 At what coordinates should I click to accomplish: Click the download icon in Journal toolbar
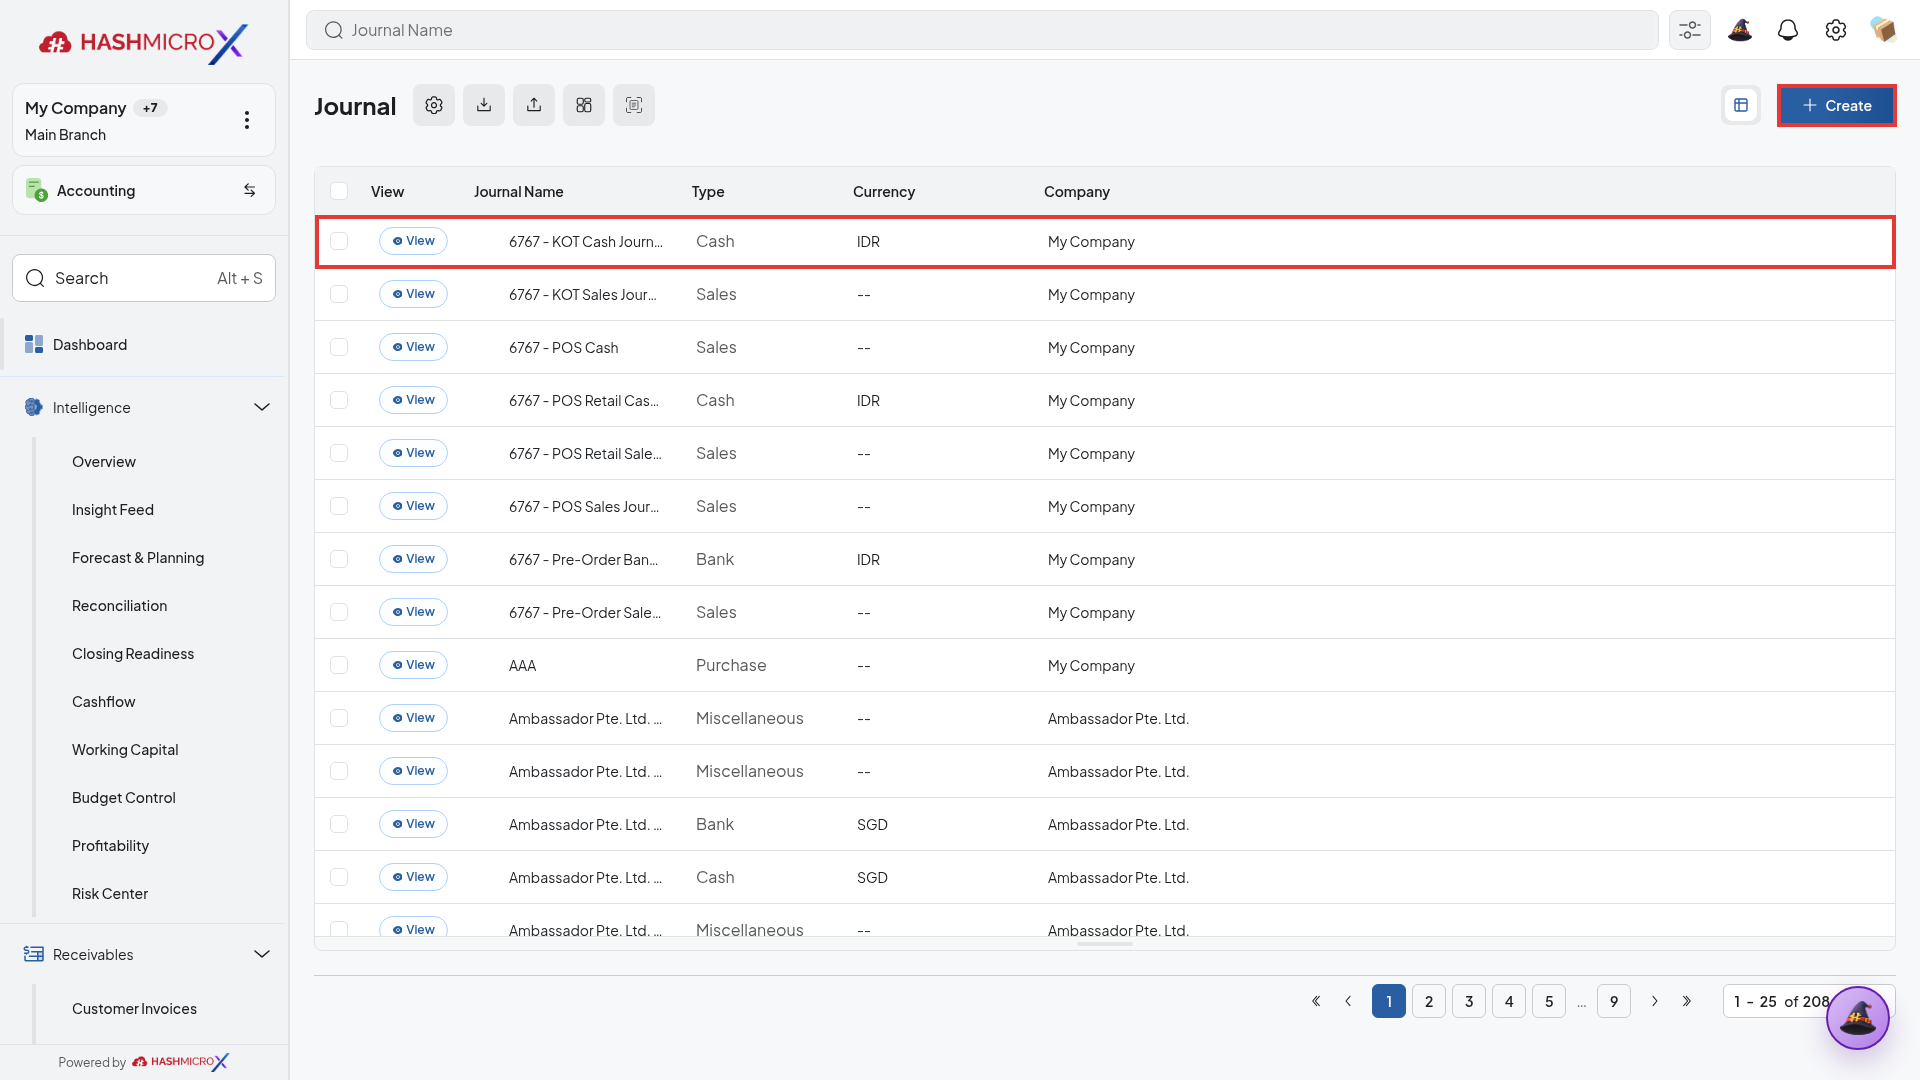pos(484,105)
